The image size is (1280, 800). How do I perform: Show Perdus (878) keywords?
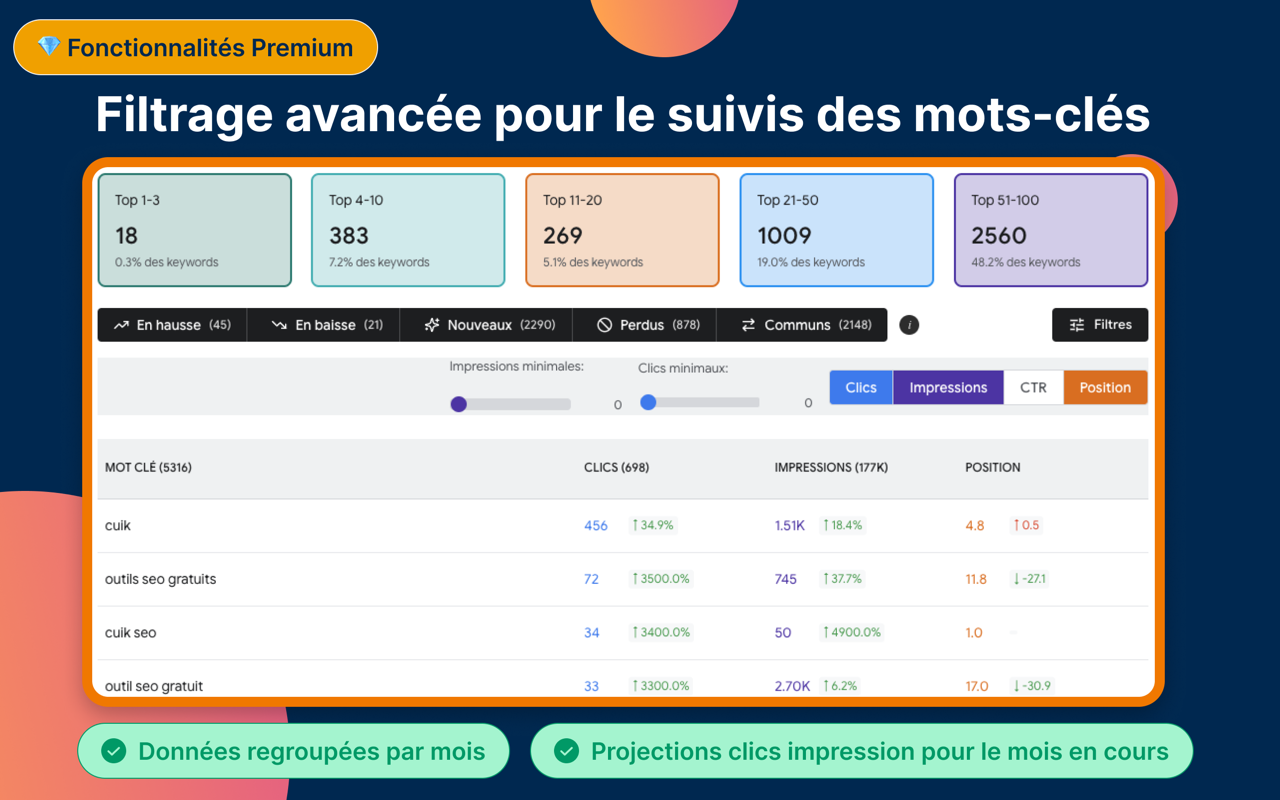pyautogui.click(x=645, y=325)
